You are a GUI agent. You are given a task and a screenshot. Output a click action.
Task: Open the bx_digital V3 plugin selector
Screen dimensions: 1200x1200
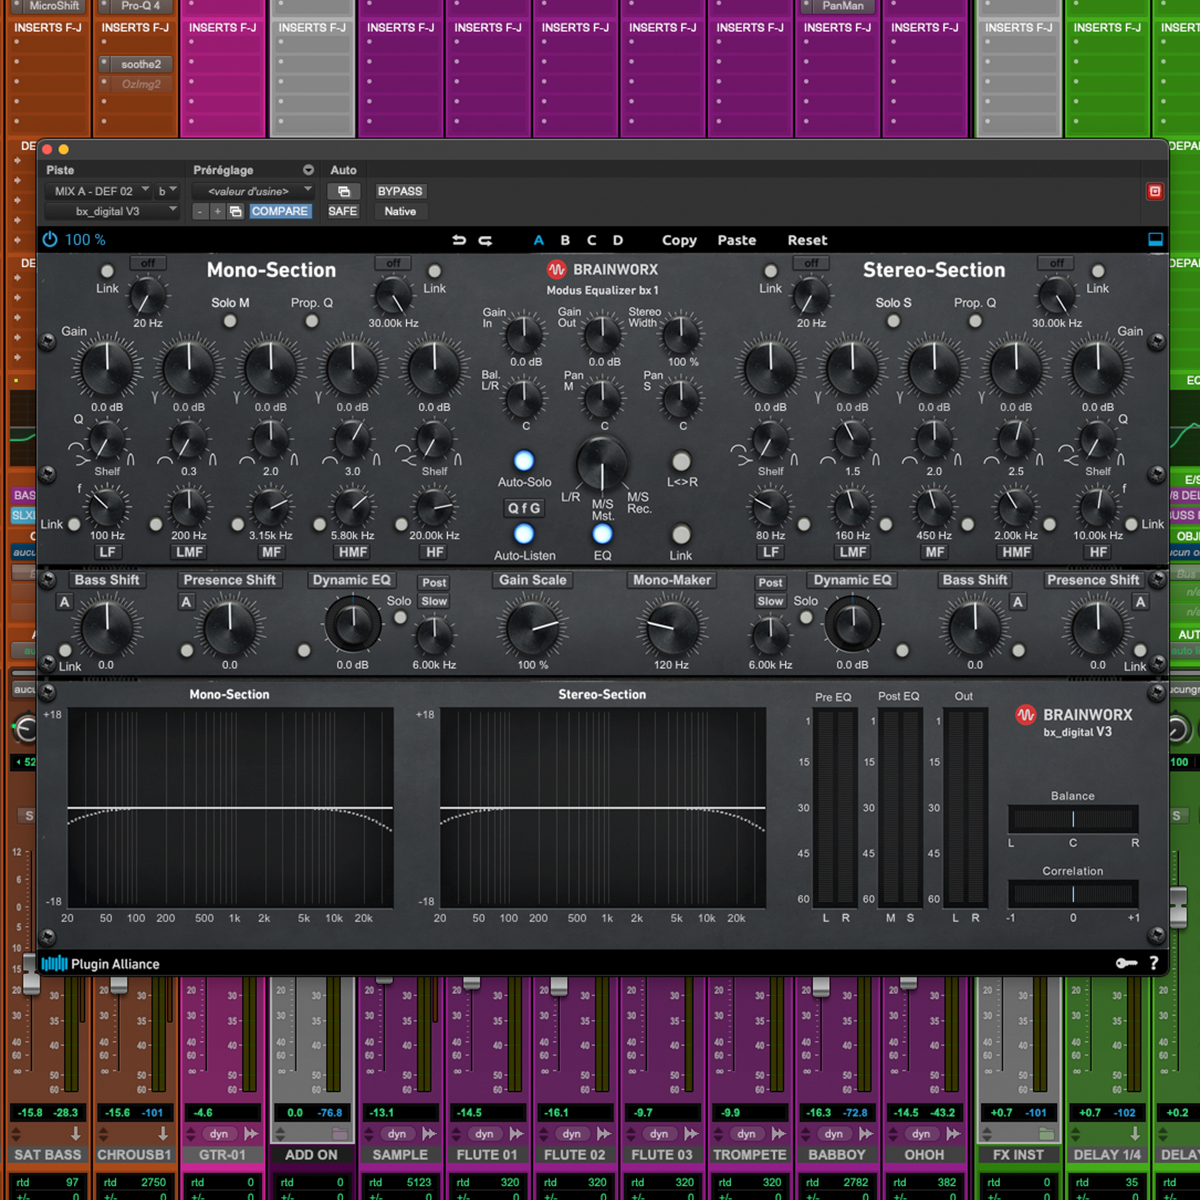[x=112, y=211]
